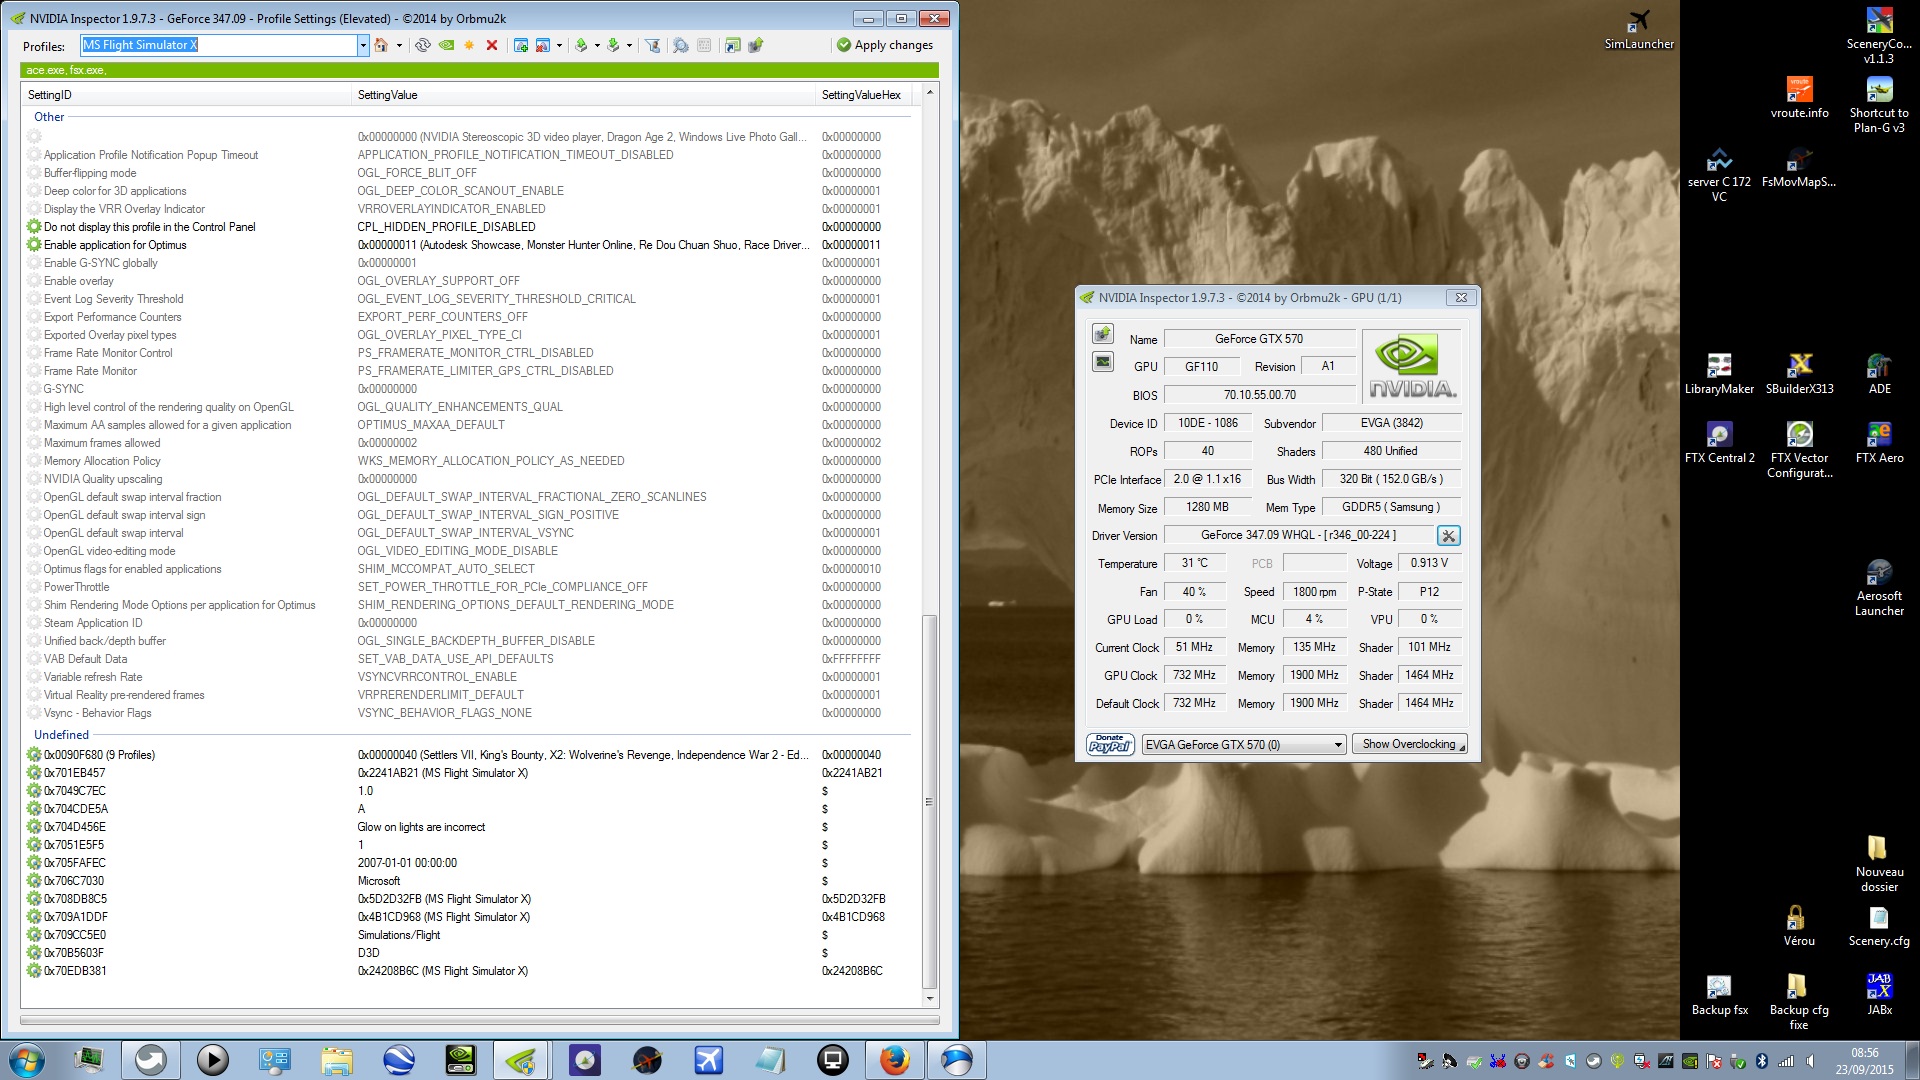Select the 0x70EDB381 undefined setting row
The width and height of the screenshot is (1920, 1080).
coord(468,971)
